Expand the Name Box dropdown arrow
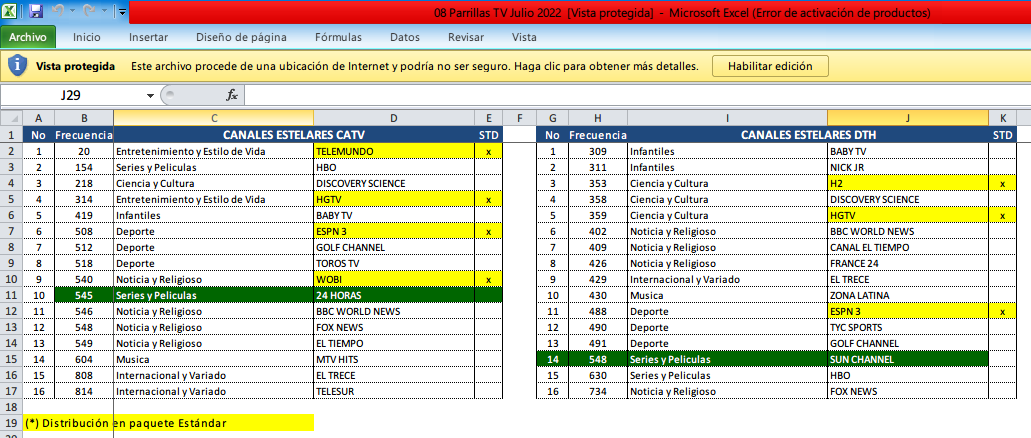 pyautogui.click(x=151, y=96)
